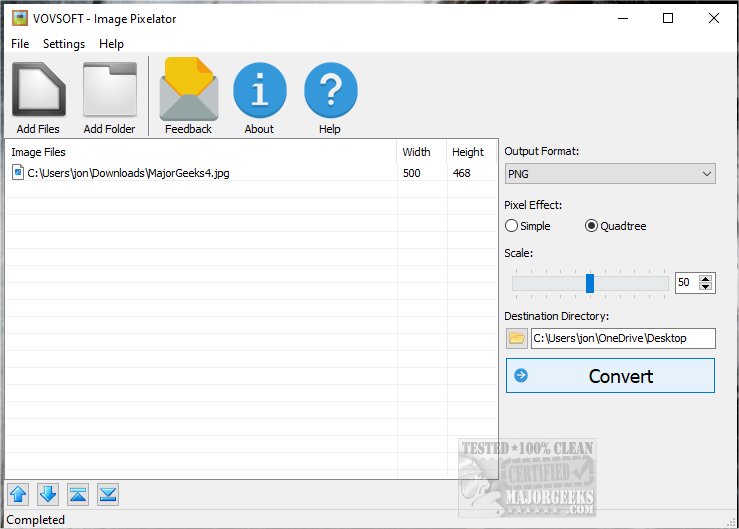739x529 pixels.
Task: Increase scale value with up spinner
Action: [706, 279]
